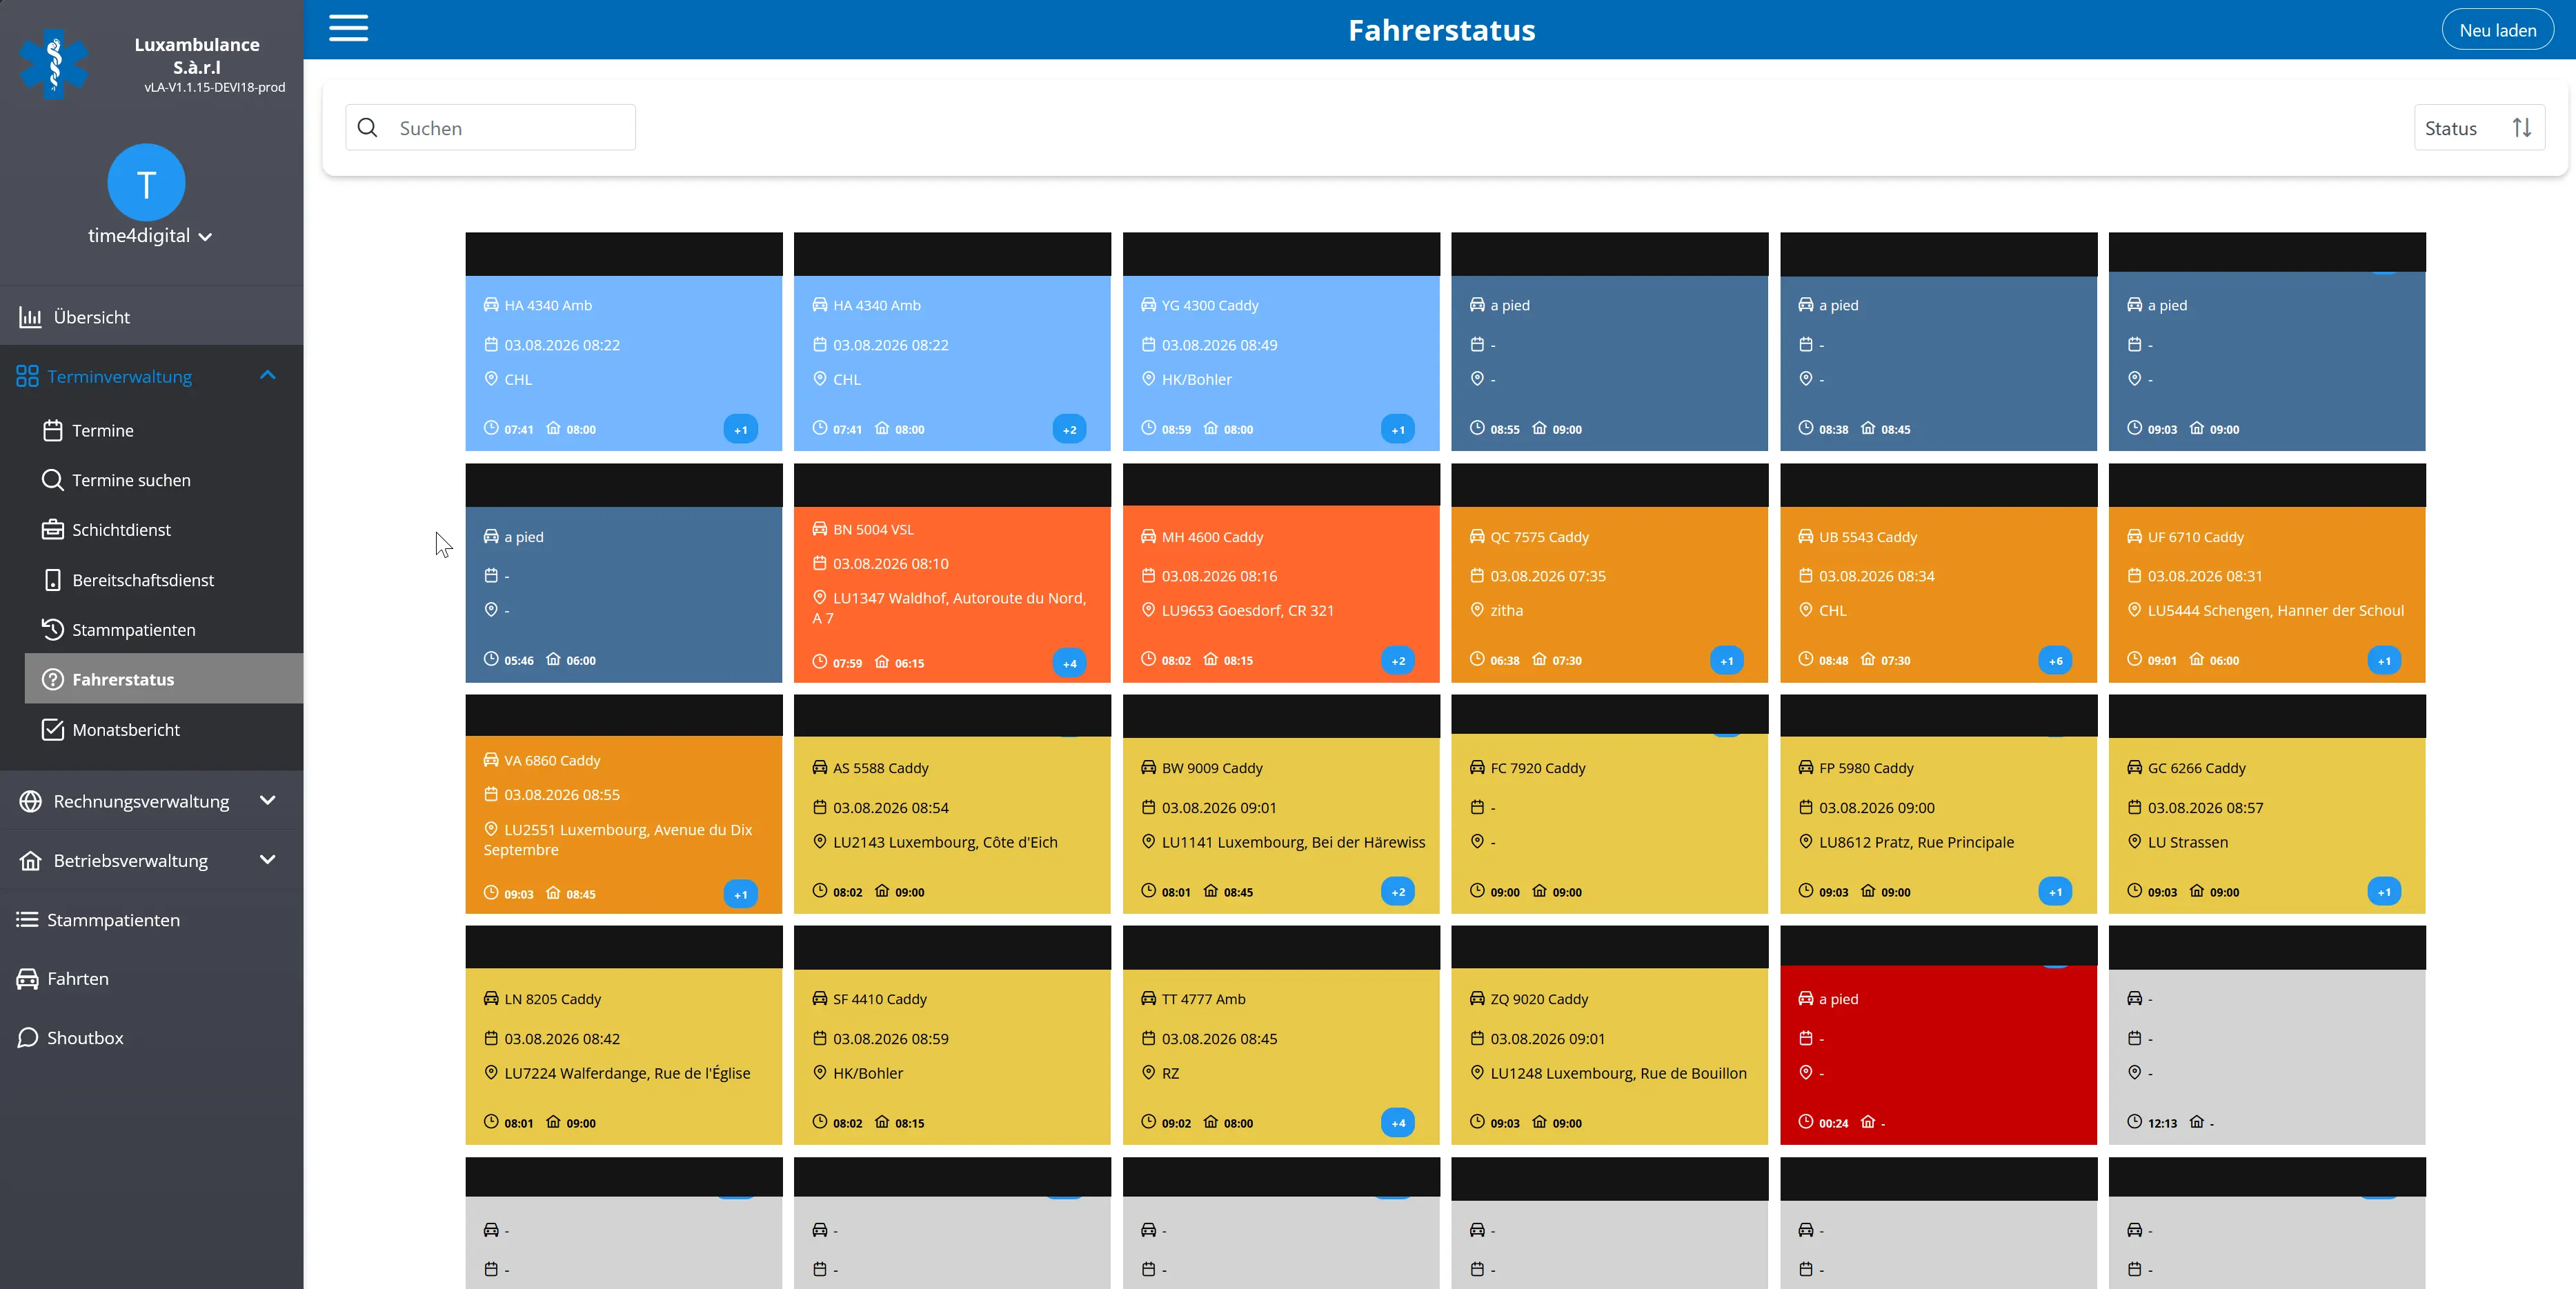Image resolution: width=2576 pixels, height=1289 pixels.
Task: Click the Fahrerstatus page title
Action: click(1441, 30)
